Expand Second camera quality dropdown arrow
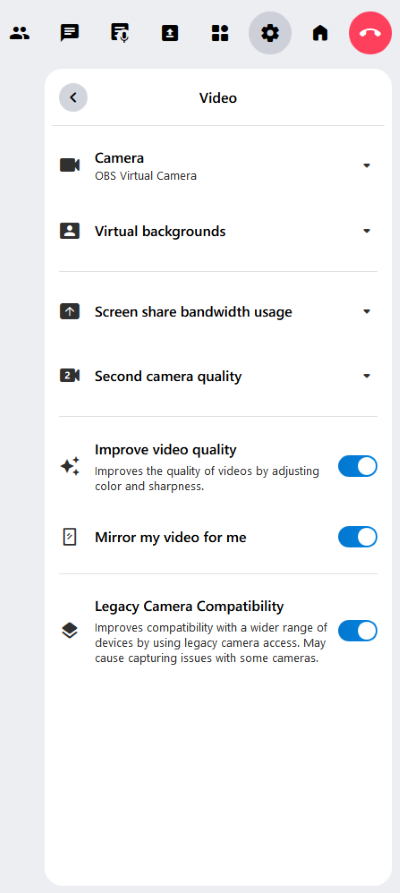Image resolution: width=400 pixels, height=893 pixels. [x=367, y=376]
